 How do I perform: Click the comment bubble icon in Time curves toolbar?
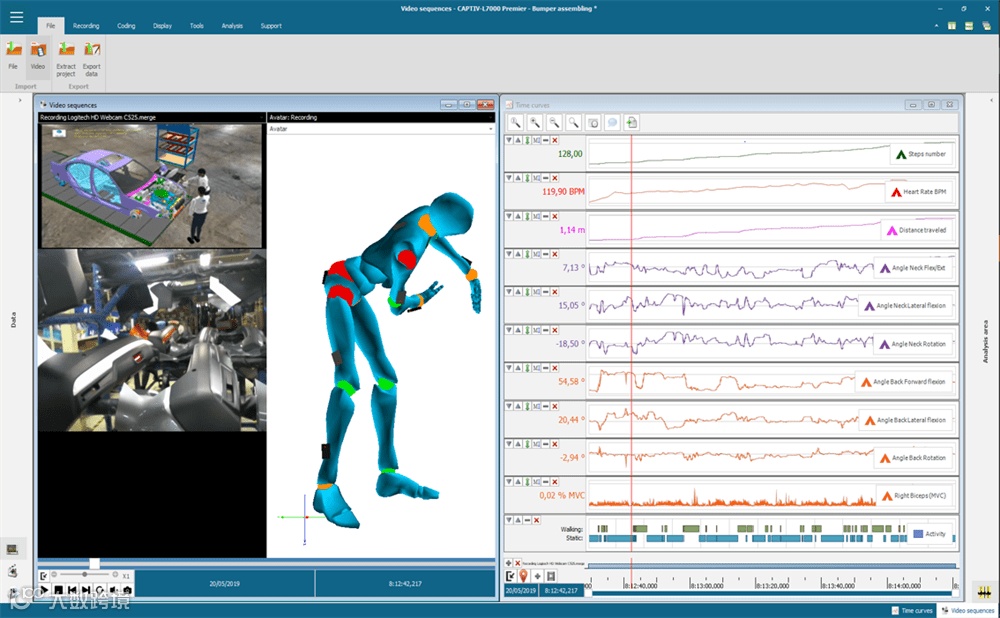pos(612,122)
